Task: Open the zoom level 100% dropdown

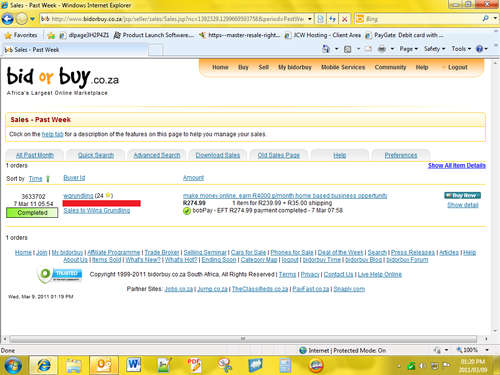Action: click(x=473, y=350)
